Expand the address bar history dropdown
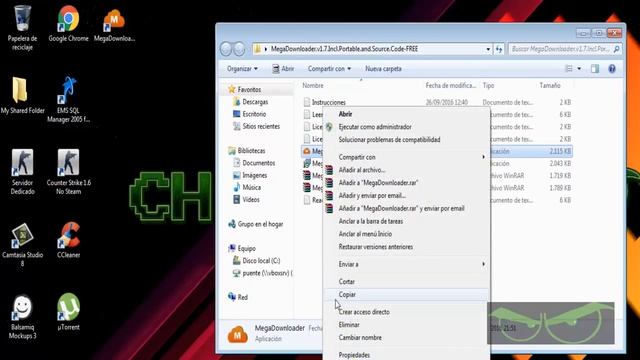The height and width of the screenshot is (360, 640). [488, 49]
